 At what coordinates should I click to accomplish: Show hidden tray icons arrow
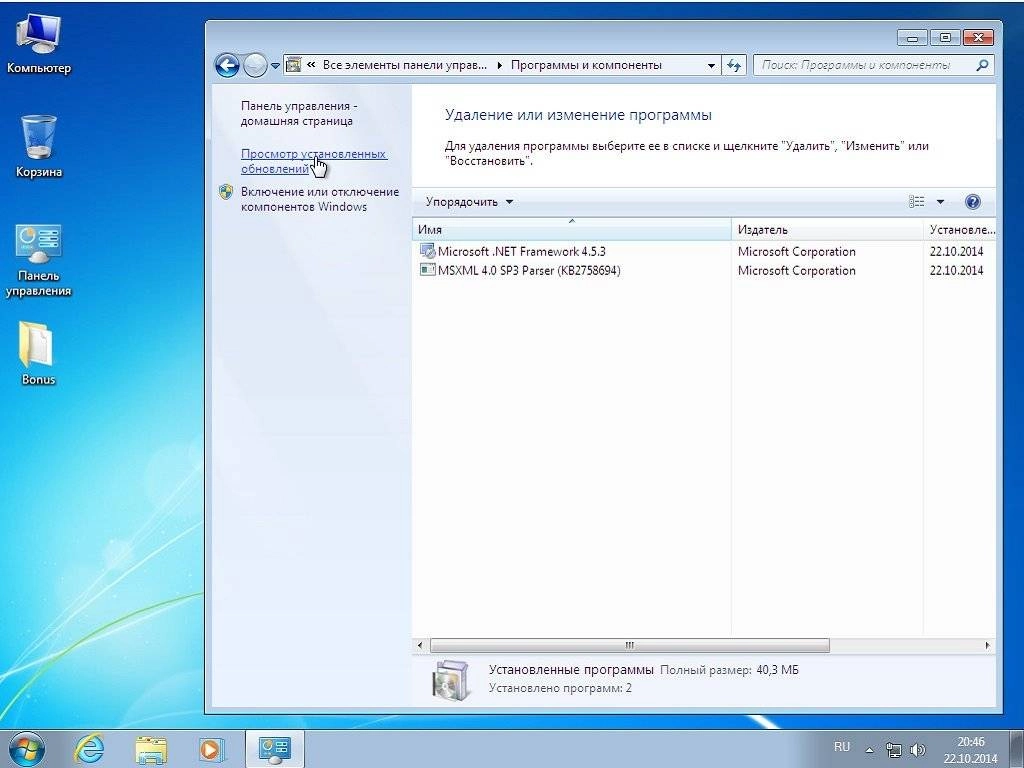(x=869, y=750)
